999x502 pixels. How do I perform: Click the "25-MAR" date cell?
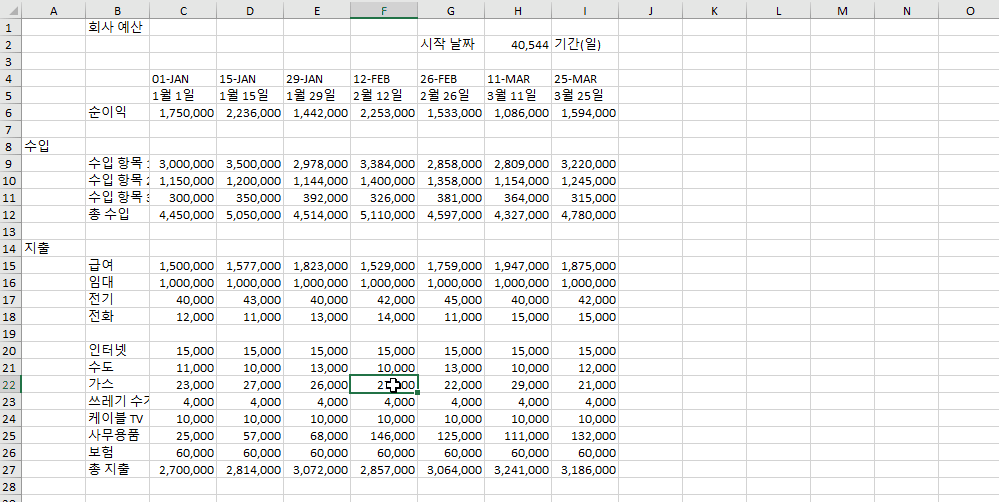[x=585, y=79]
